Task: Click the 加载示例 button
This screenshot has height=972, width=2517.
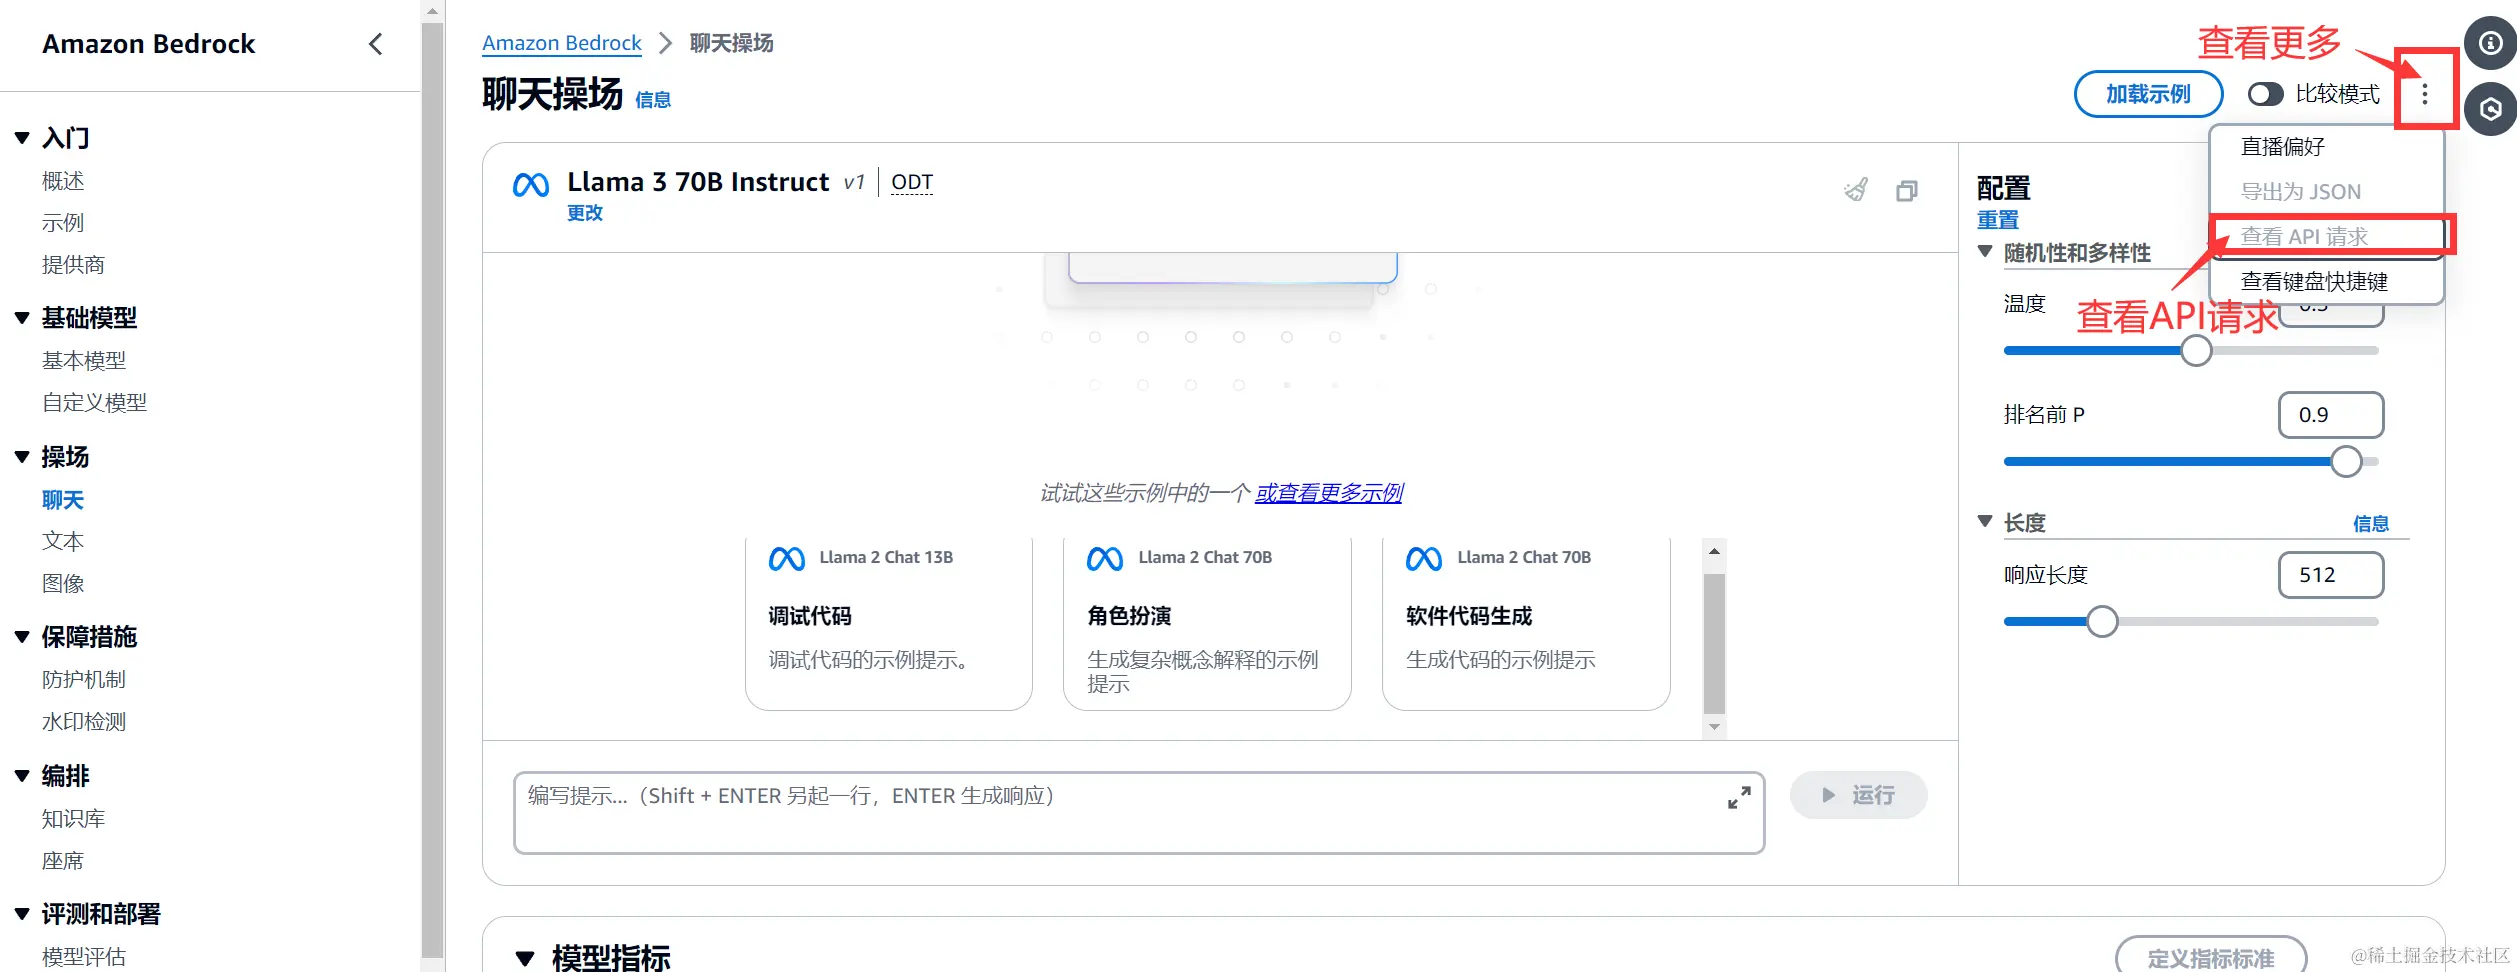Action: pos(2148,94)
